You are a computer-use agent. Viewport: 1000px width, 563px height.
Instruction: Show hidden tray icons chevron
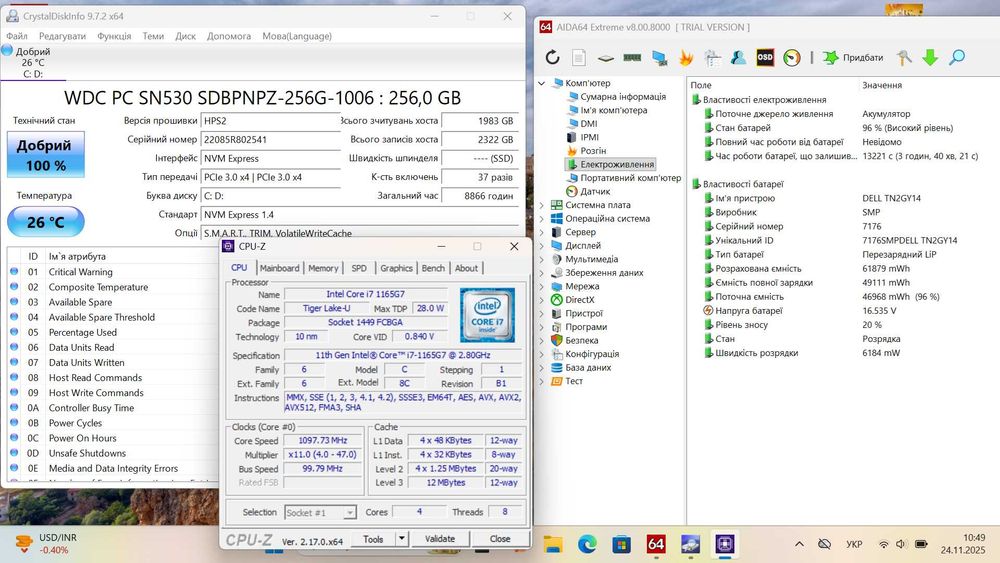(799, 544)
